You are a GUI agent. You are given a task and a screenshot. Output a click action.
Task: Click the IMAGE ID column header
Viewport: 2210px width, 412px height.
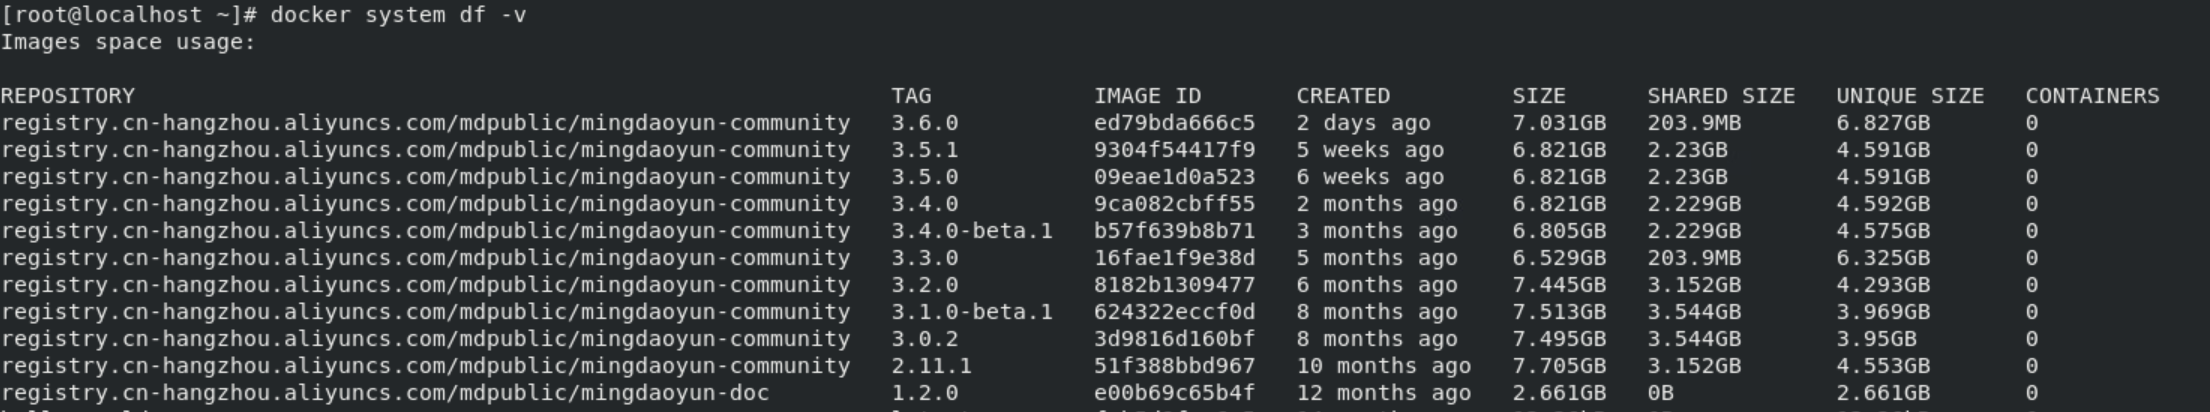1147,96
